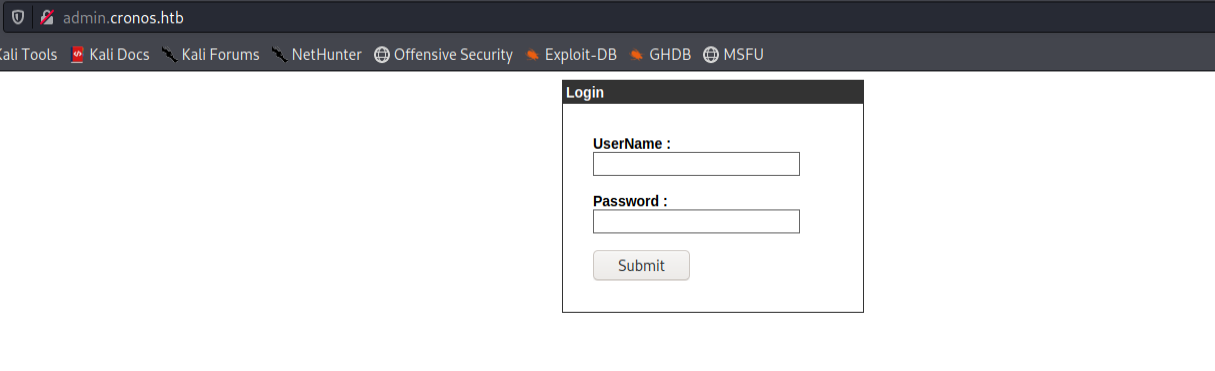Open the Kali Tools bookmark

[28, 55]
